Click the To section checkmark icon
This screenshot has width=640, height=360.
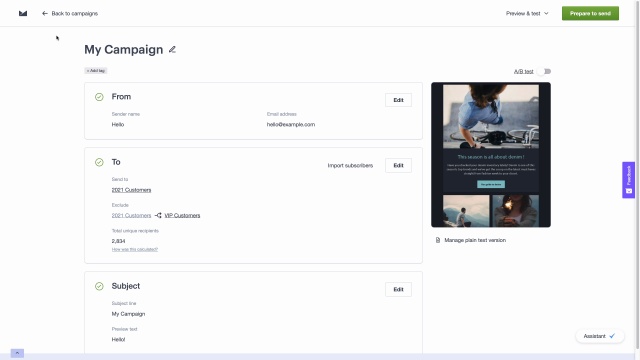tap(99, 162)
